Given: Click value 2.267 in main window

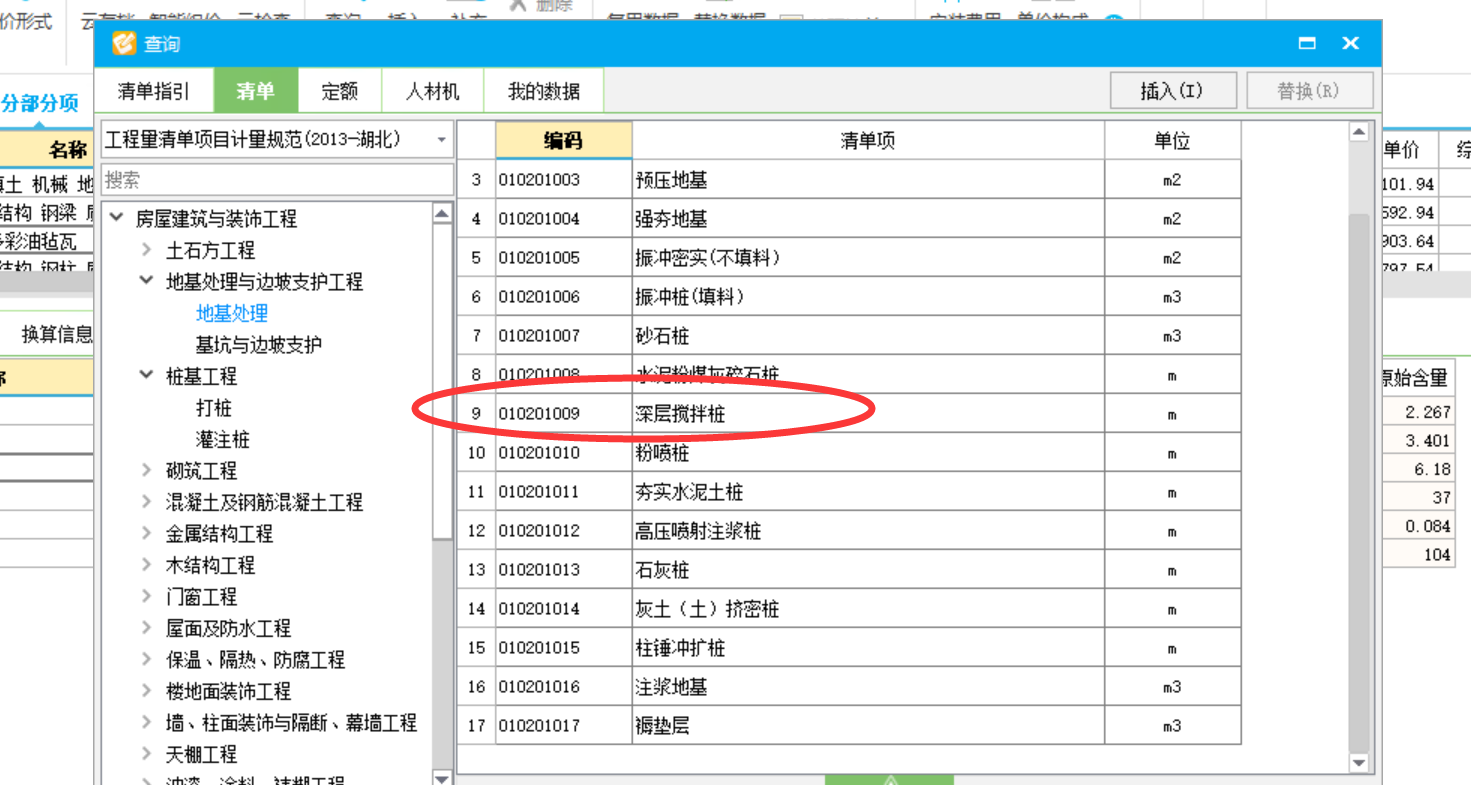Looking at the screenshot, I should click(x=1427, y=412).
